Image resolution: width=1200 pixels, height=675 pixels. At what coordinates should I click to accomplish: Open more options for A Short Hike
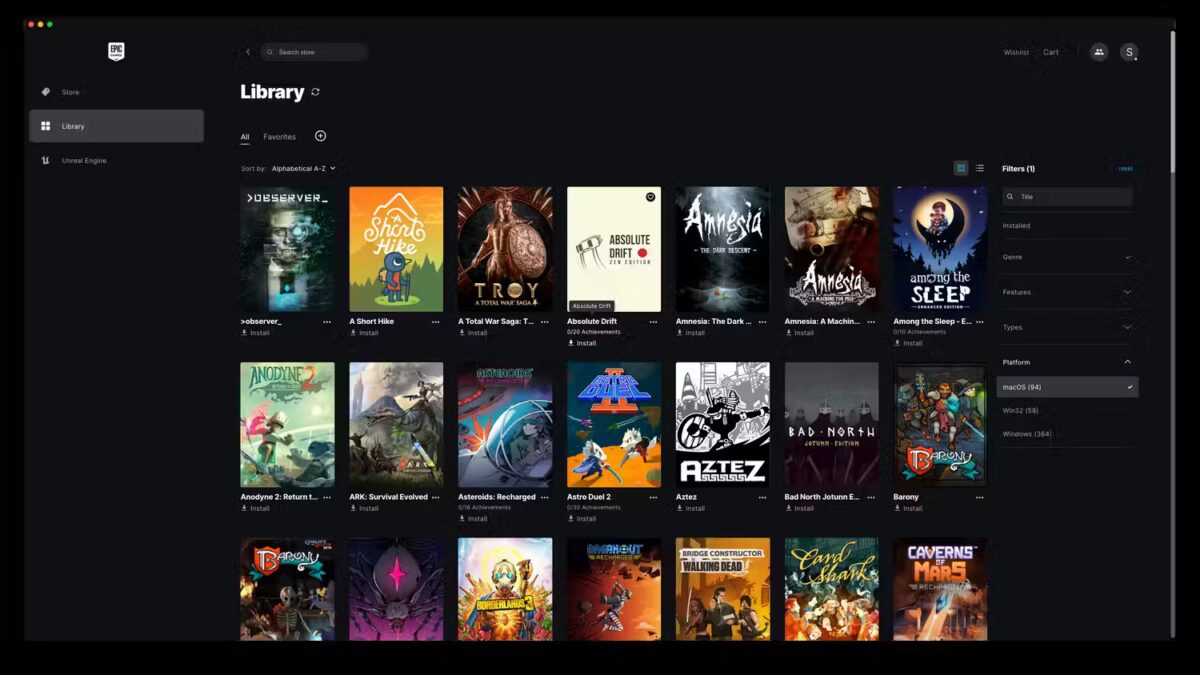[436, 322]
